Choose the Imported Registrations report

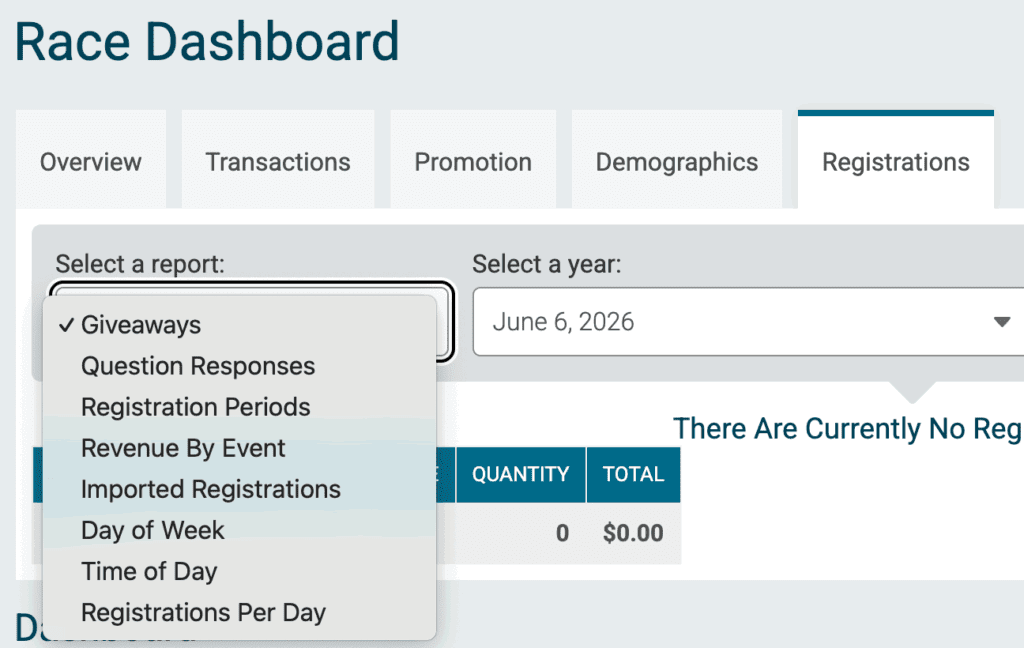211,489
